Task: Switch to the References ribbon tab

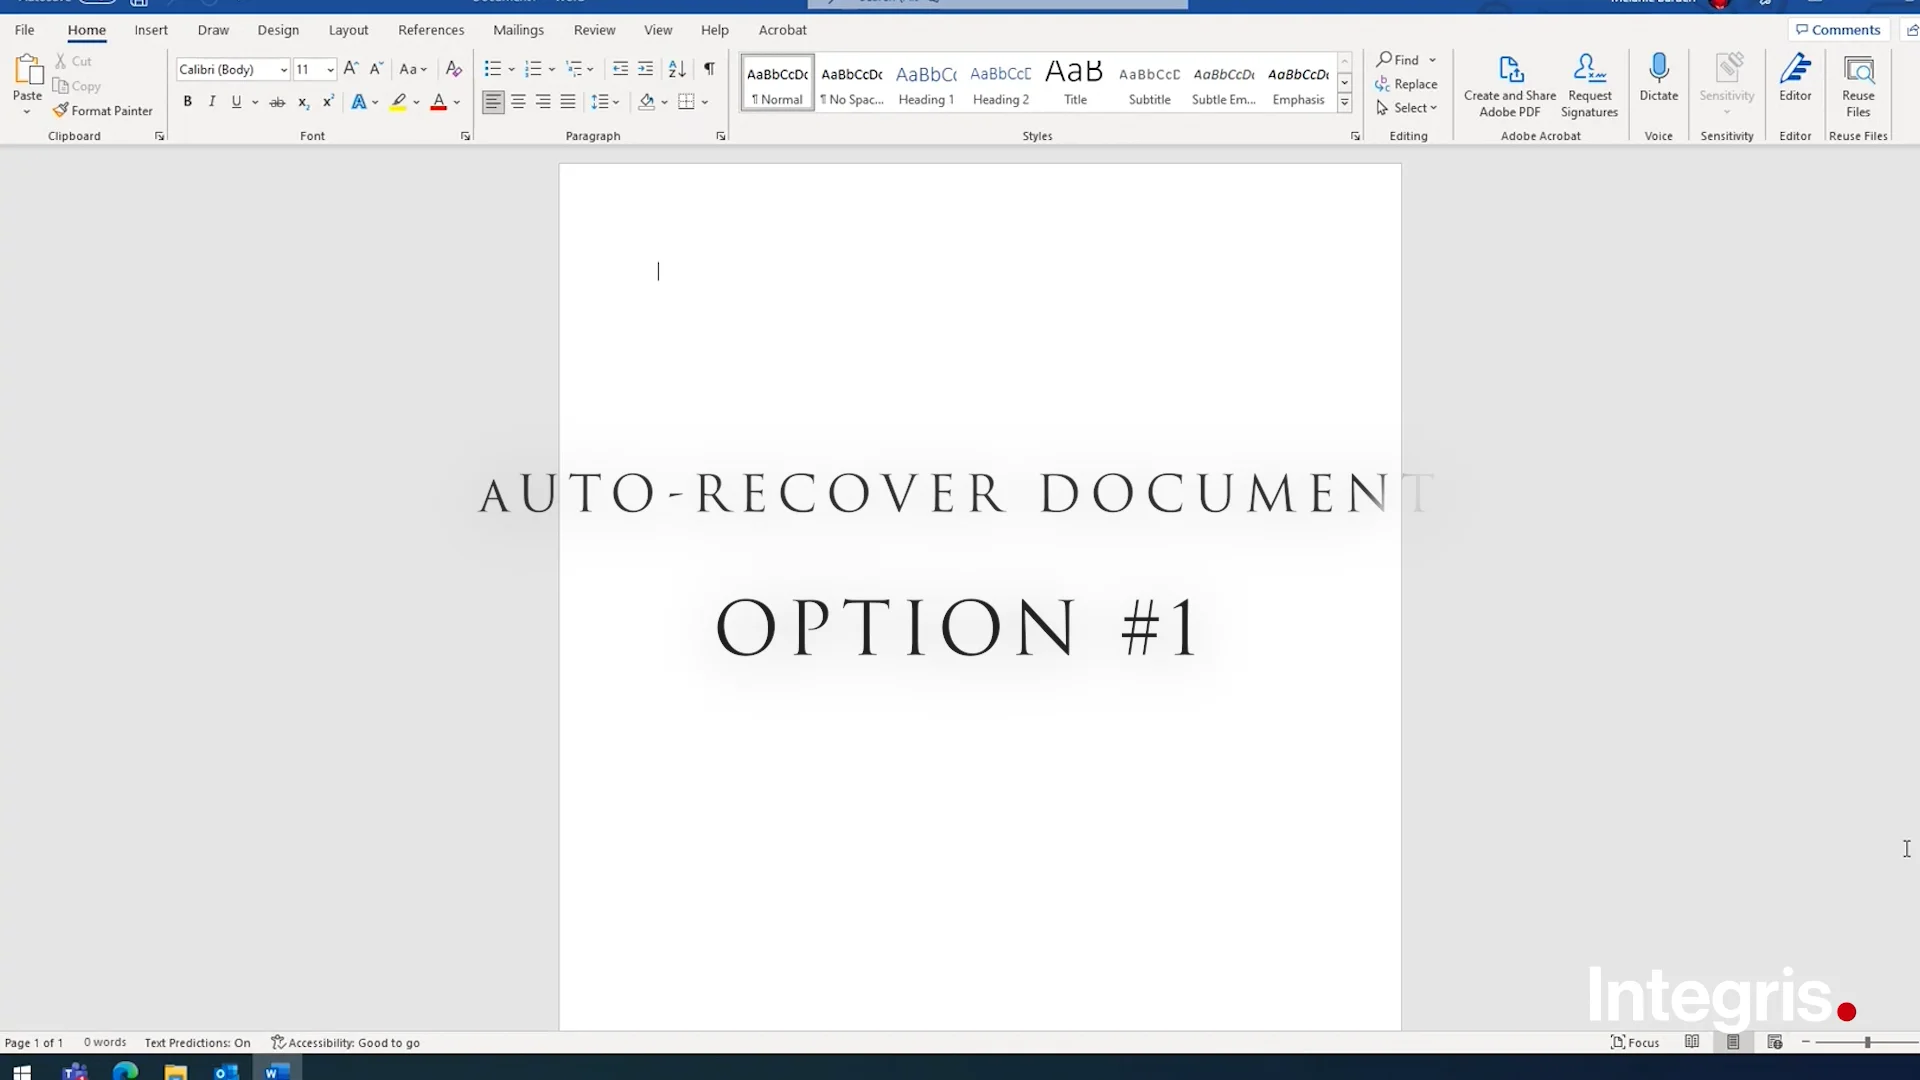Action: tap(430, 30)
